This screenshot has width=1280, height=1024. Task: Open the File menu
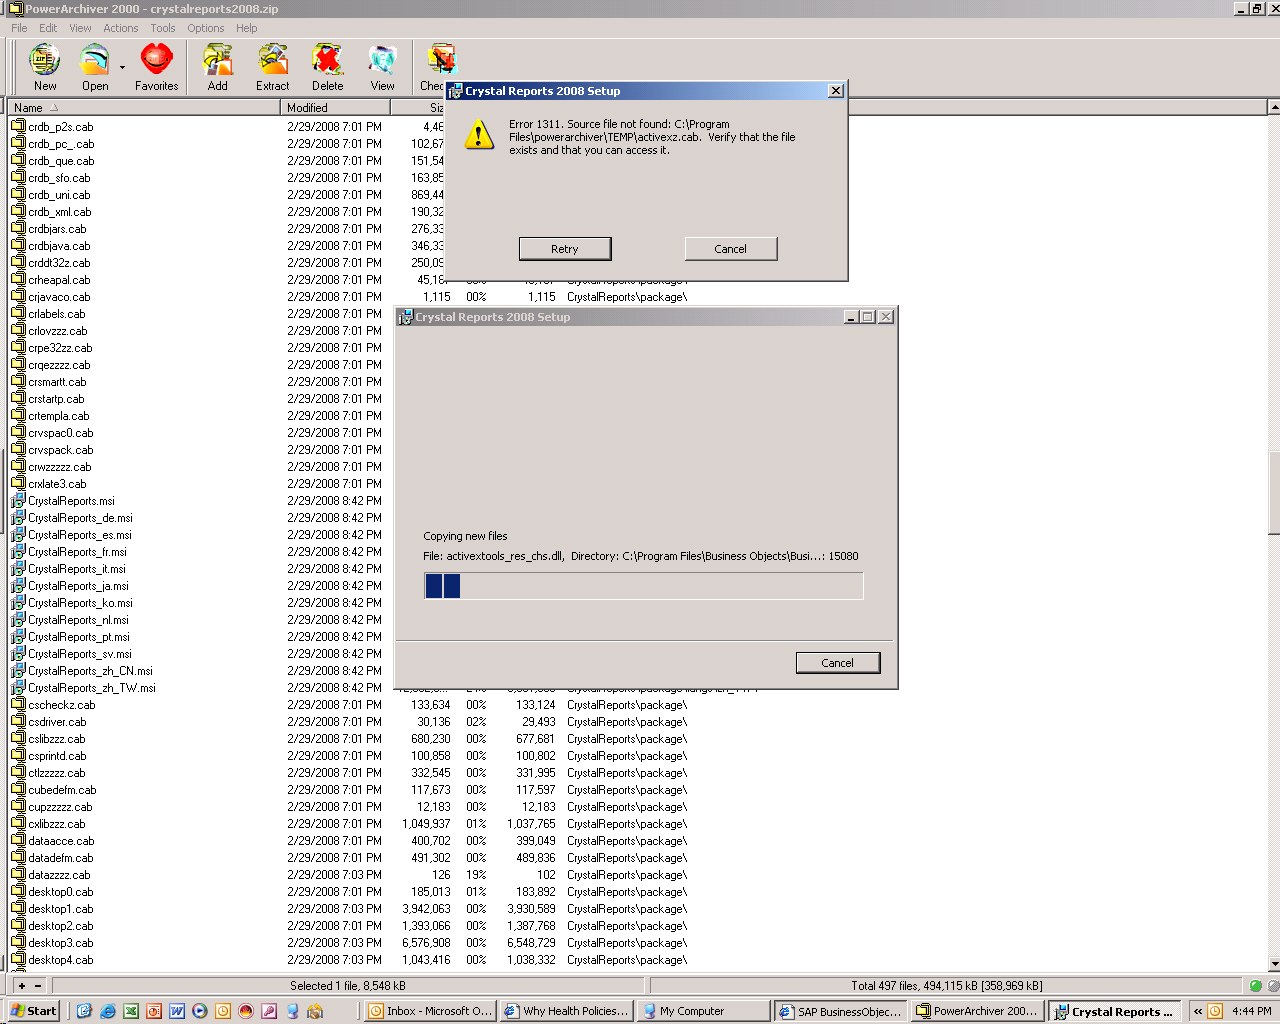pyautogui.click(x=19, y=28)
